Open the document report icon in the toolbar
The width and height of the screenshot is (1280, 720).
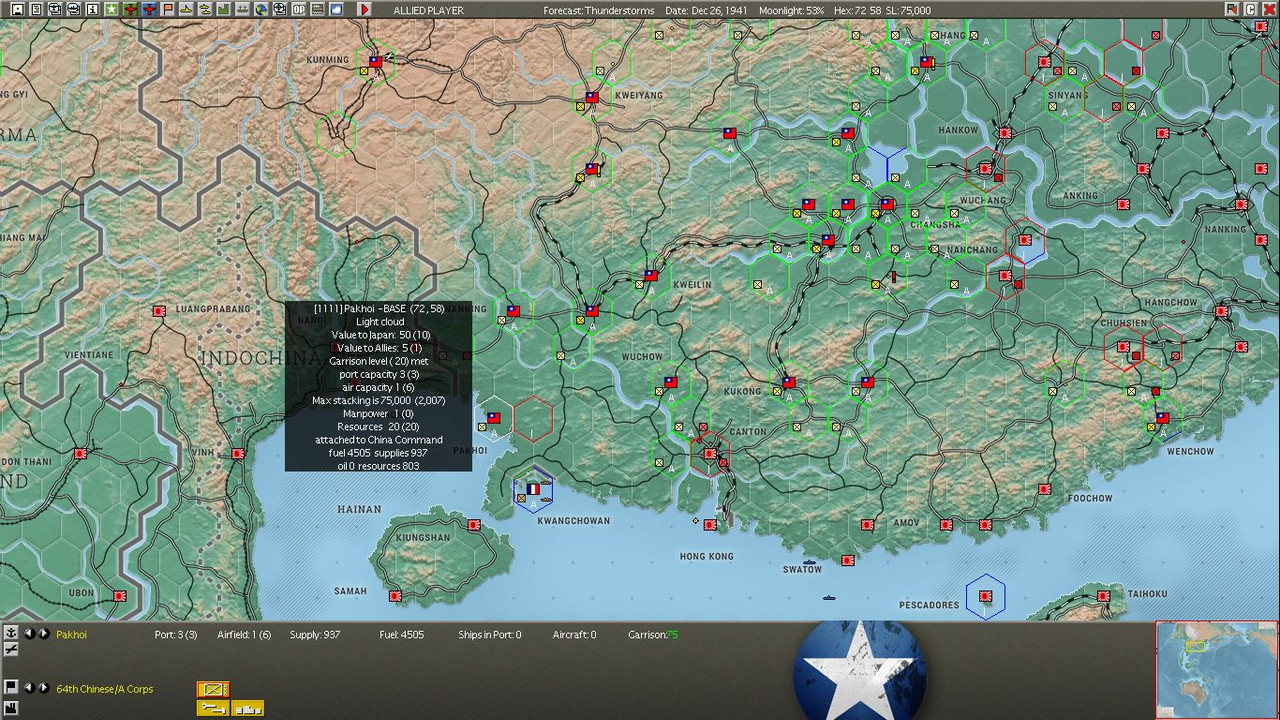coord(36,10)
